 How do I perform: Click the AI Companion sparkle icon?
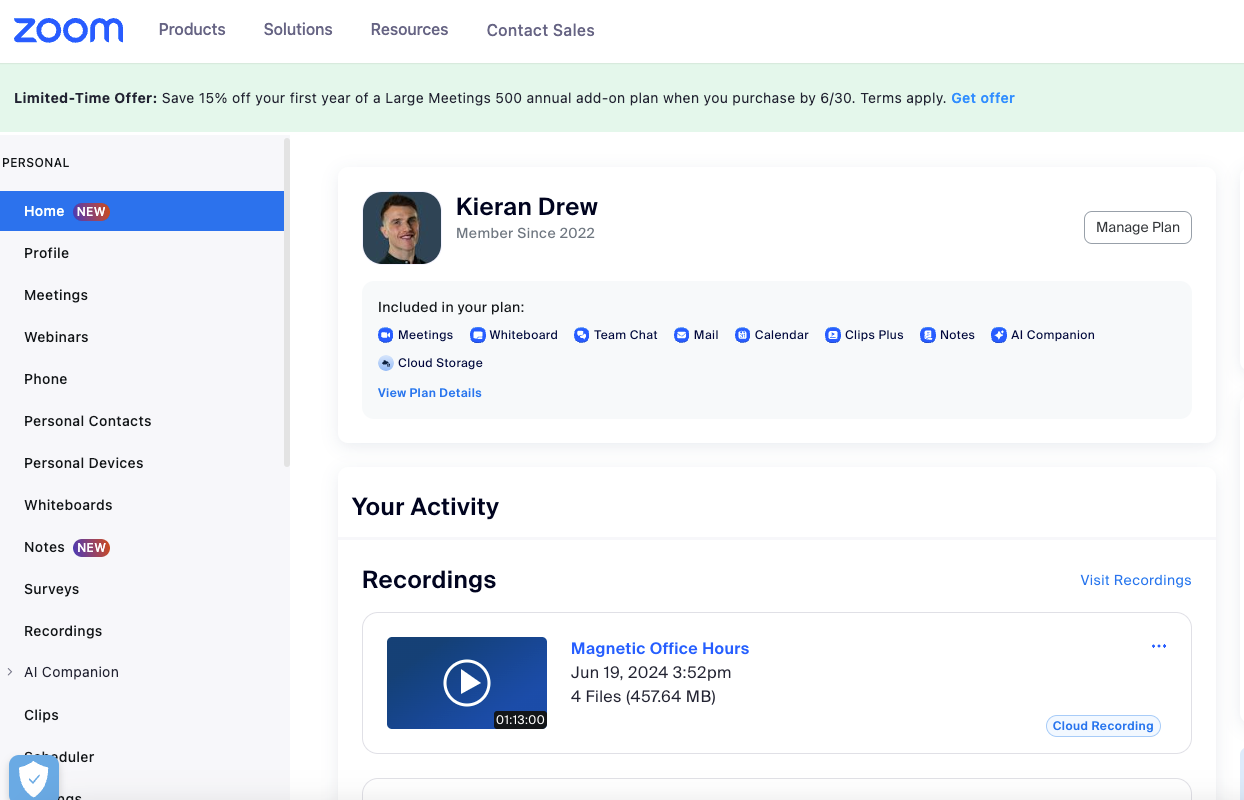(x=998, y=335)
